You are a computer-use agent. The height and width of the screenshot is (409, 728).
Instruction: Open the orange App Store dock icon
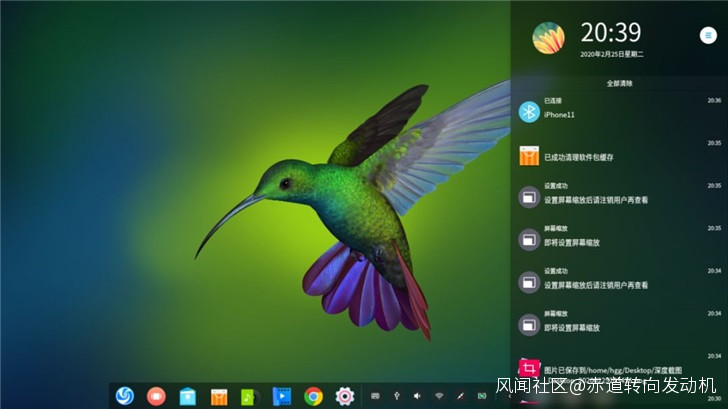pyautogui.click(x=219, y=397)
